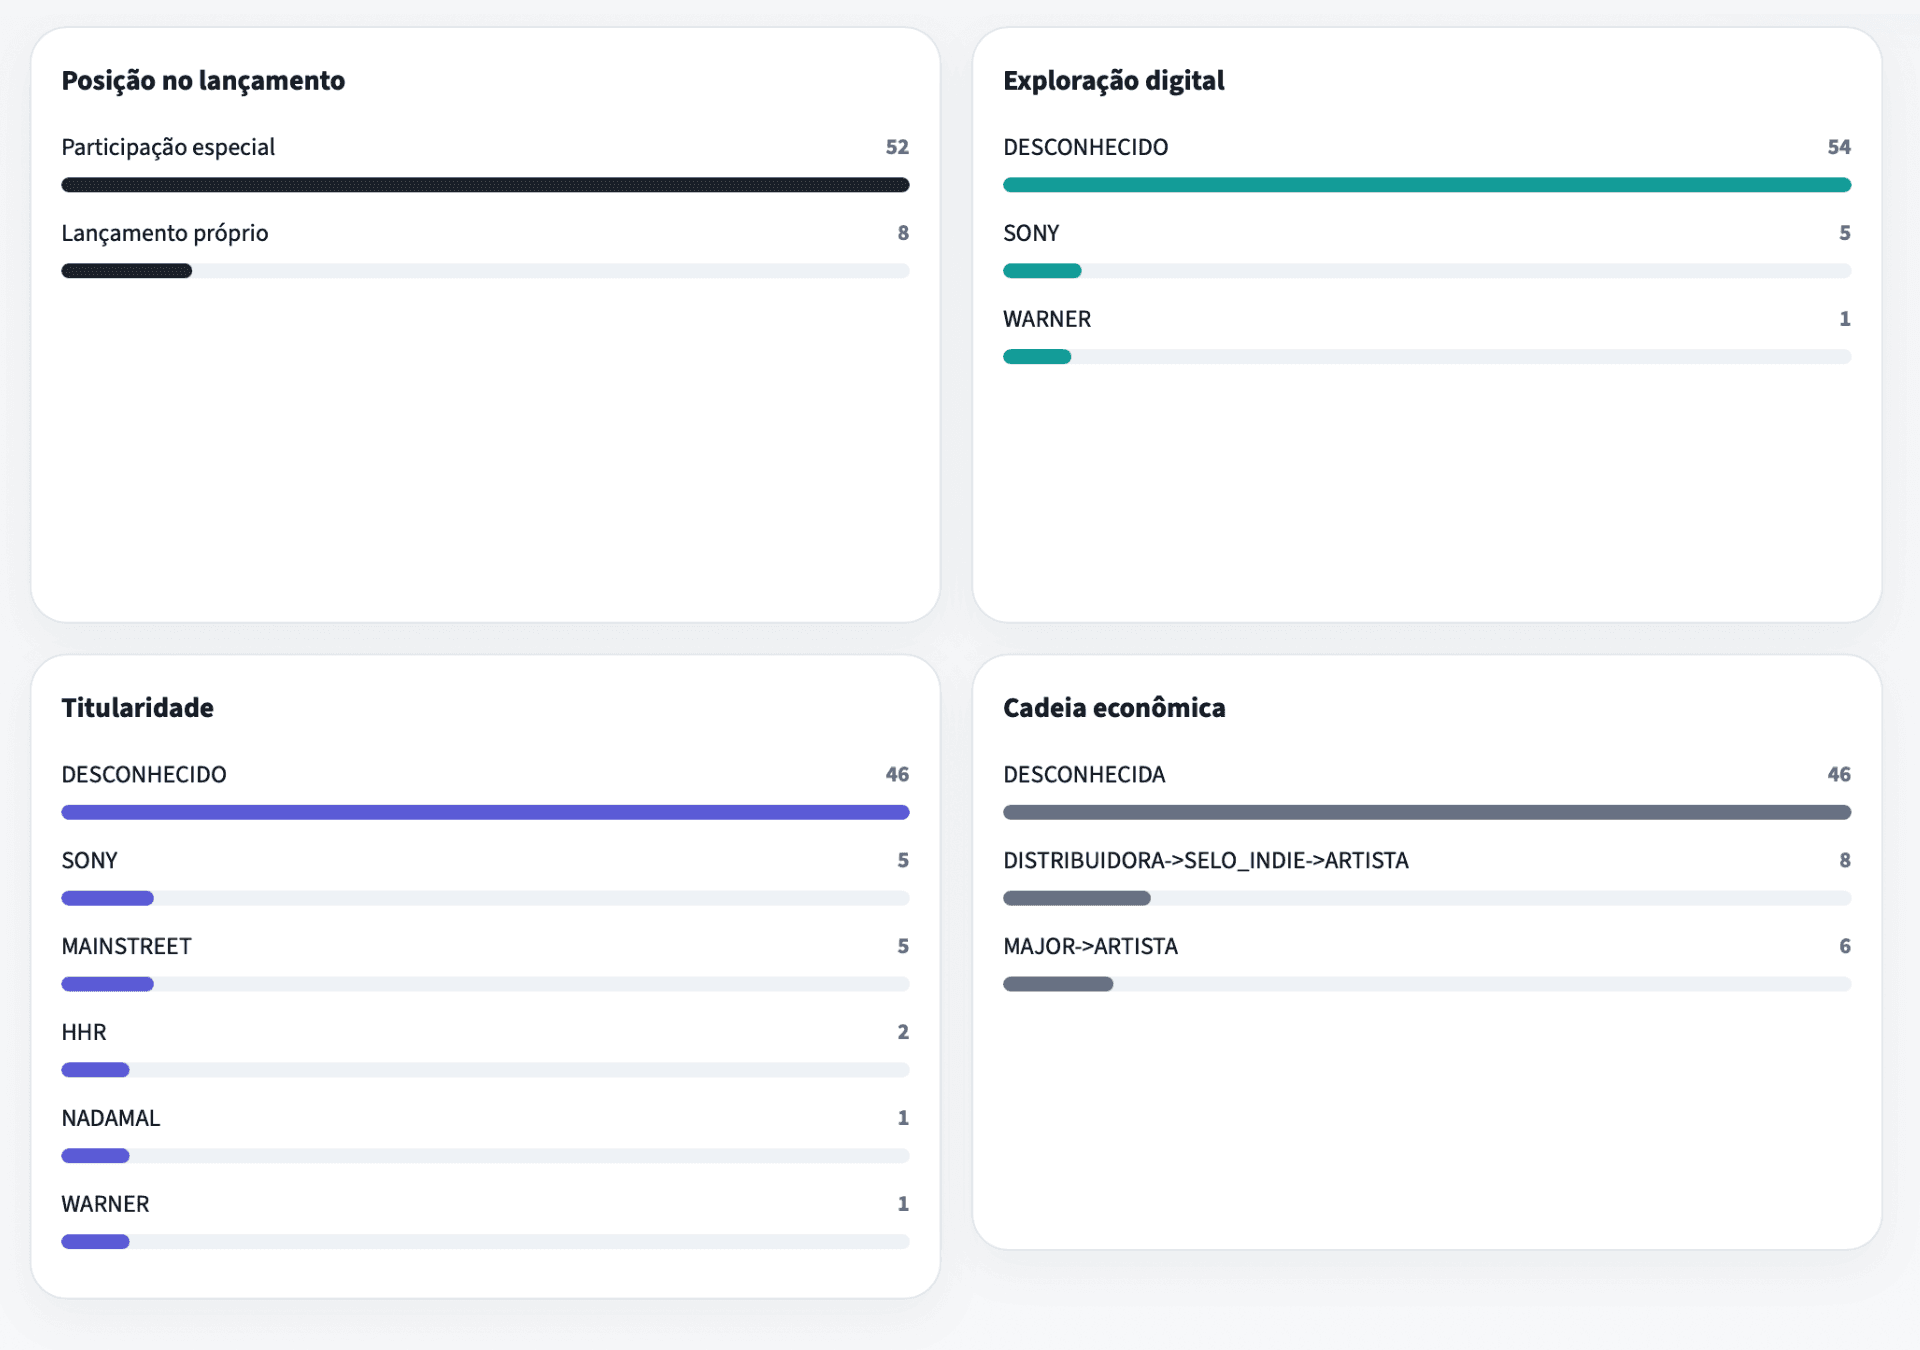This screenshot has height=1350, width=1920.
Task: Click the MAINSTREET progress bar
Action: point(485,984)
